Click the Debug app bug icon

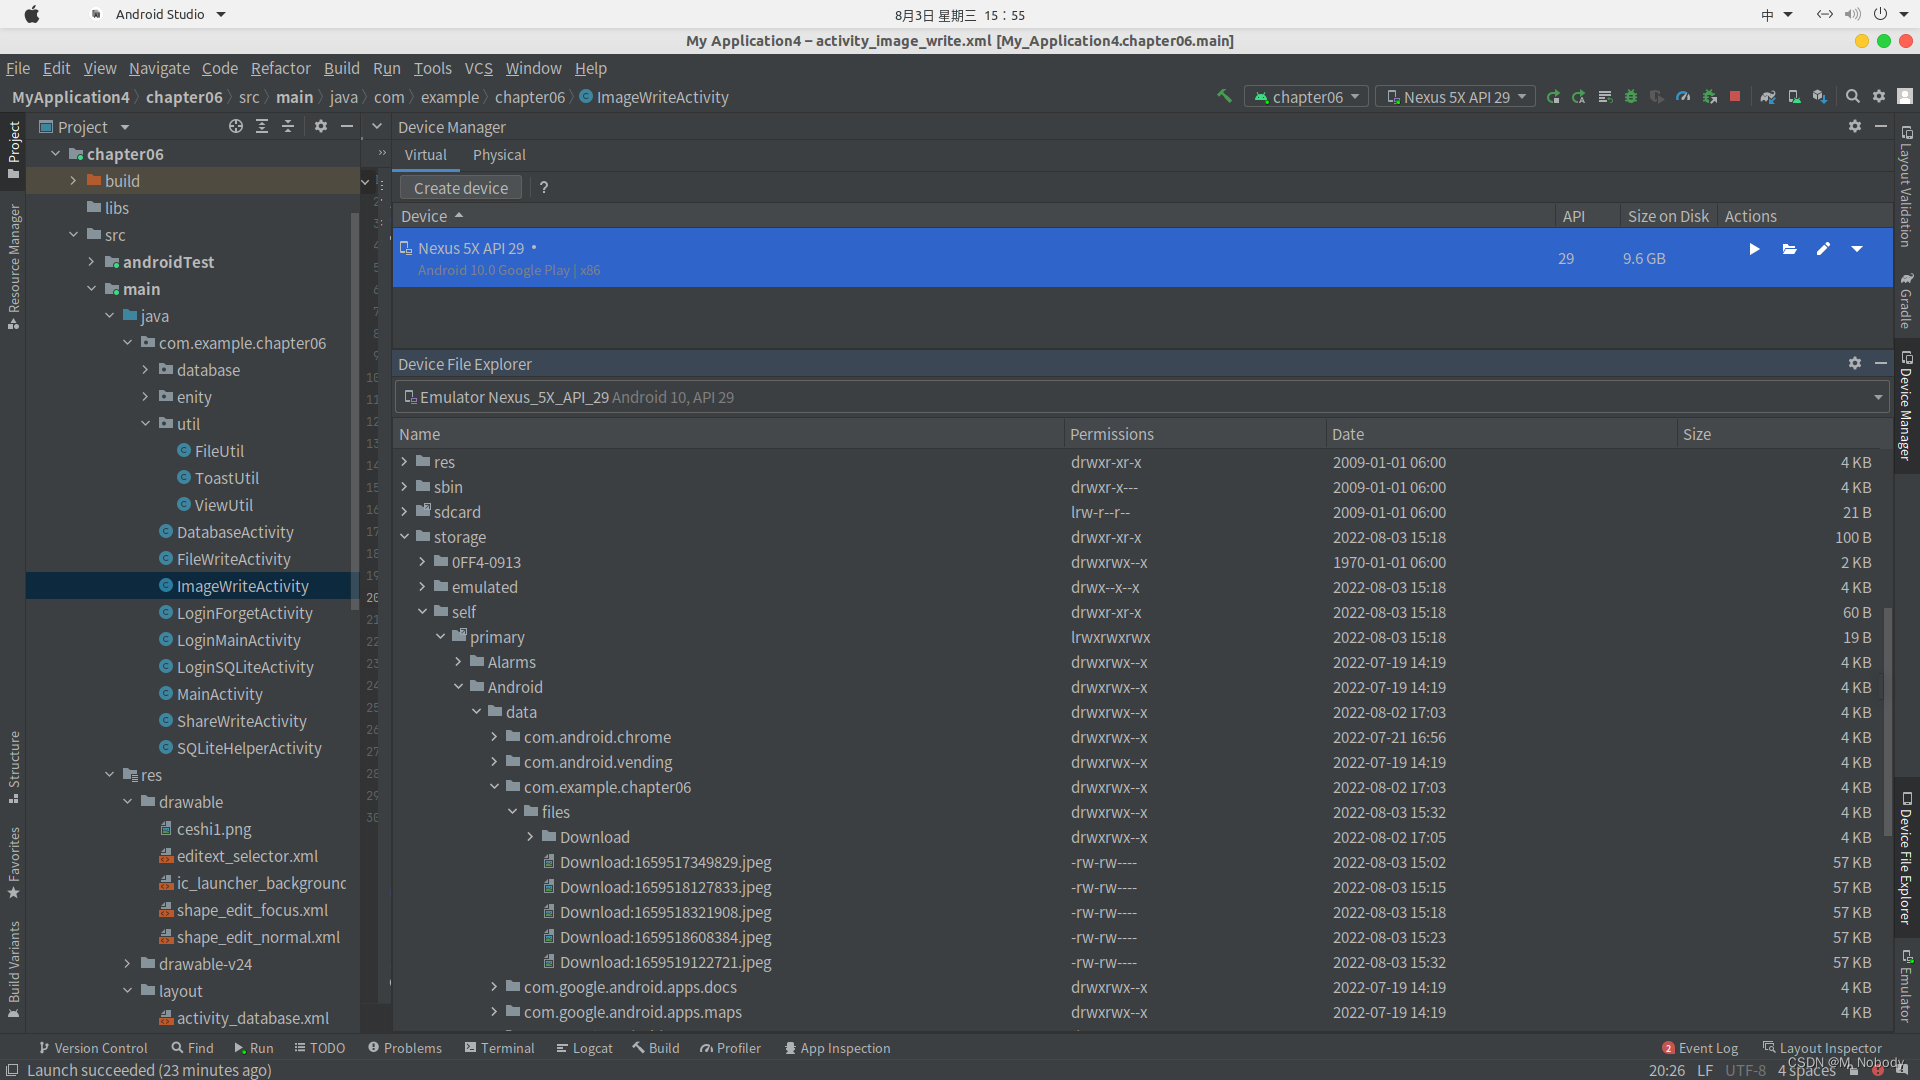click(1631, 97)
